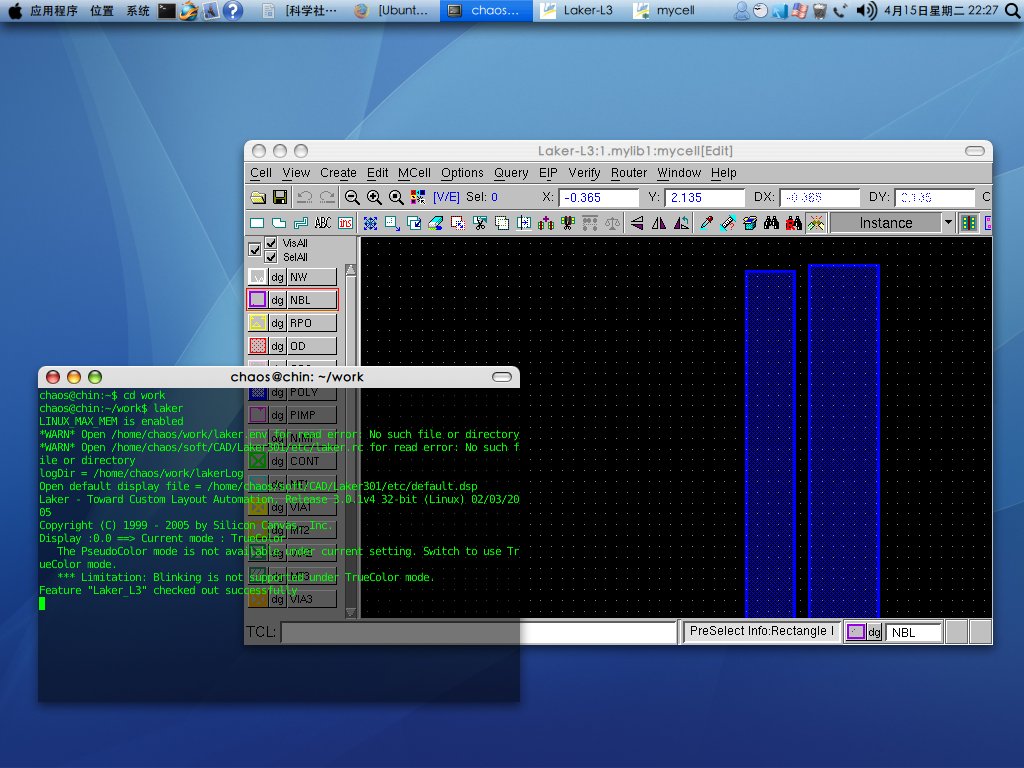The width and height of the screenshot is (1024, 768).
Task: Select the OD layer button
Action: click(x=313, y=346)
